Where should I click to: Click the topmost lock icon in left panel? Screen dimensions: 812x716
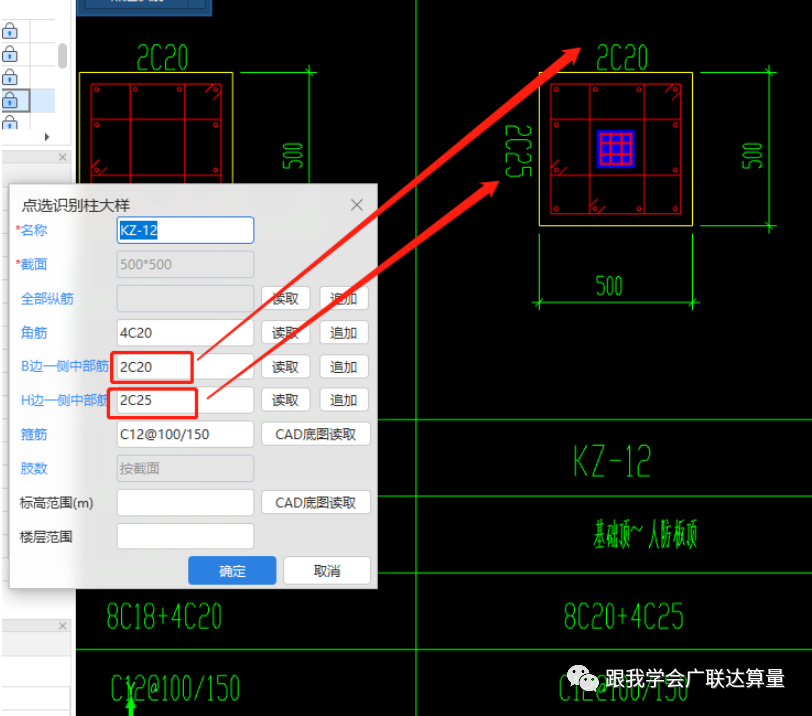pyautogui.click(x=10, y=32)
